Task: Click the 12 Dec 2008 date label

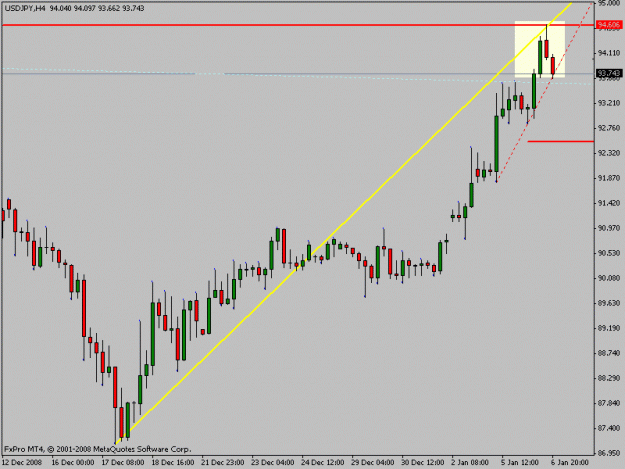Action: 22,462
